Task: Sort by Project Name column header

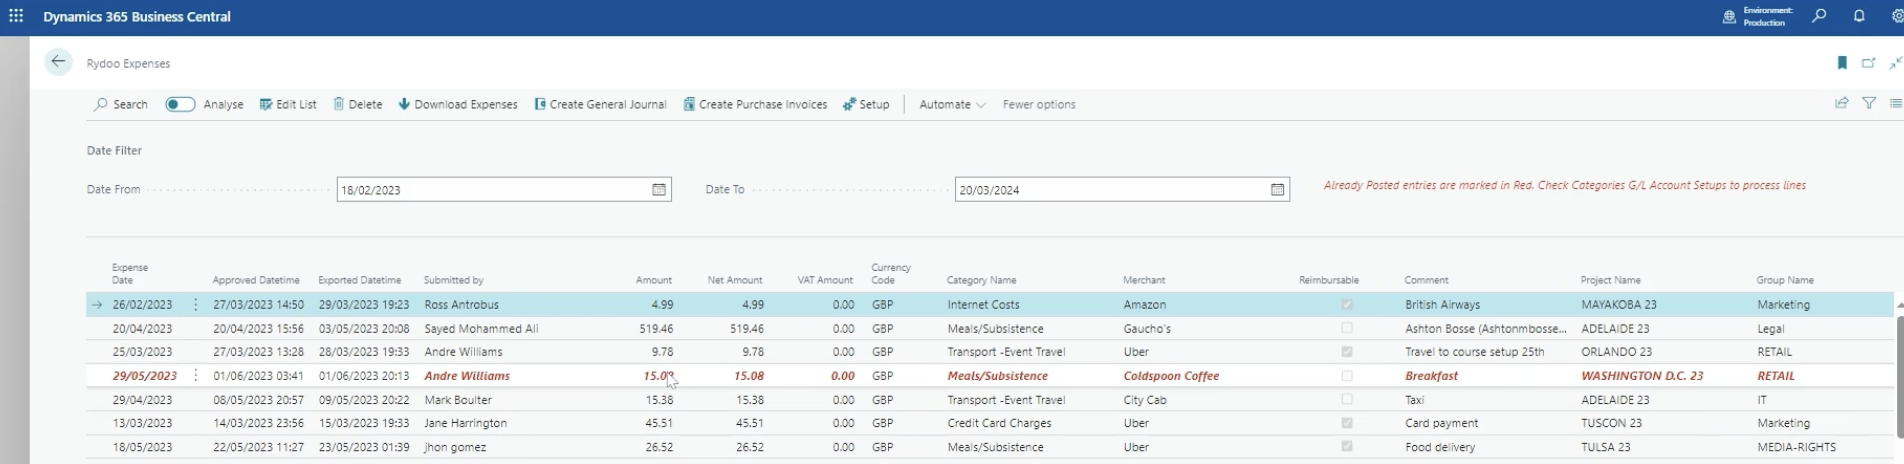Action: tap(1610, 280)
